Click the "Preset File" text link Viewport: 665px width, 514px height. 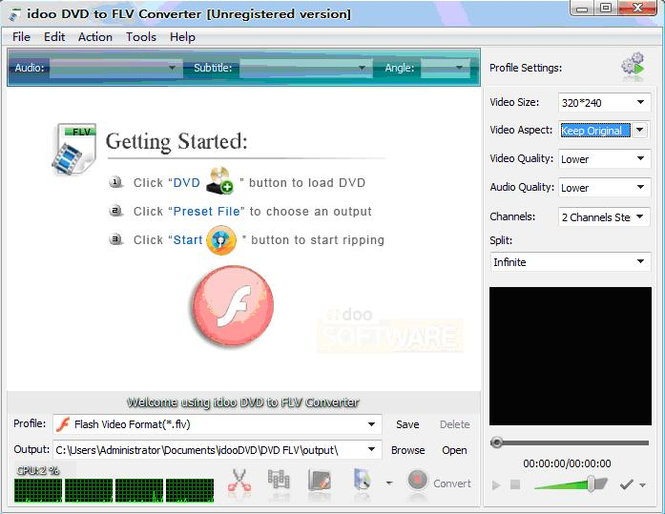coord(207,211)
